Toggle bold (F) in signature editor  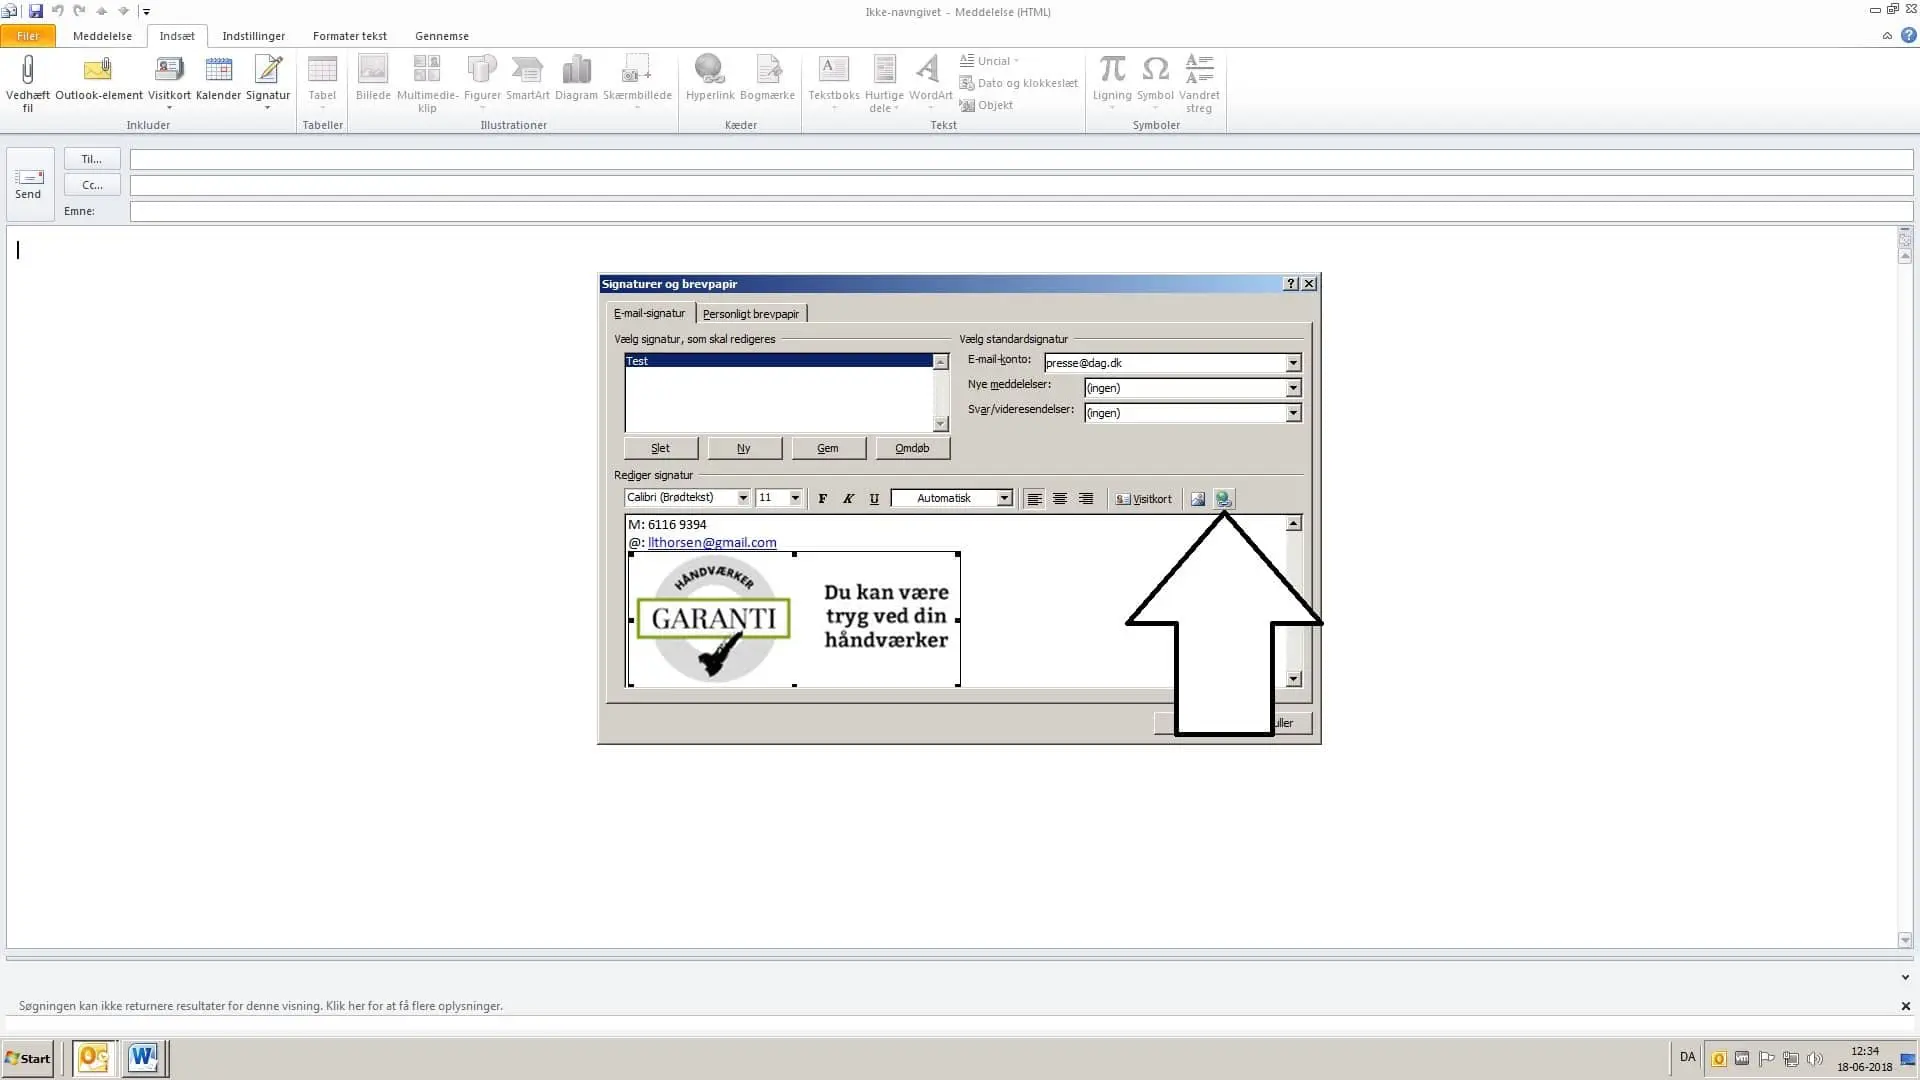pyautogui.click(x=822, y=498)
